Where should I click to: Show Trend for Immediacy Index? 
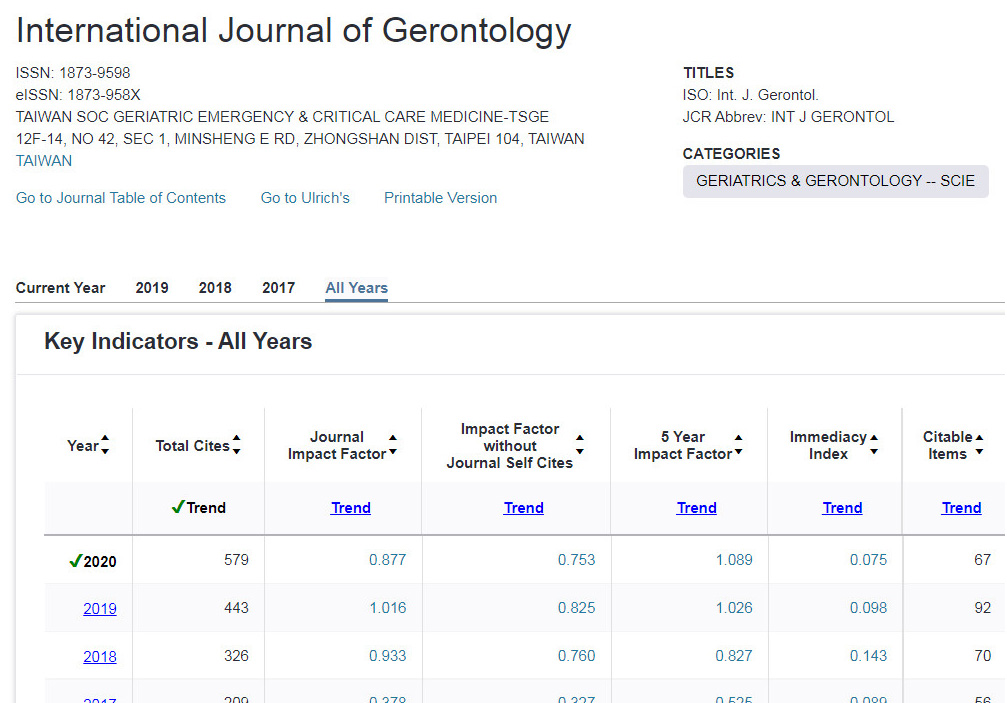coord(842,508)
